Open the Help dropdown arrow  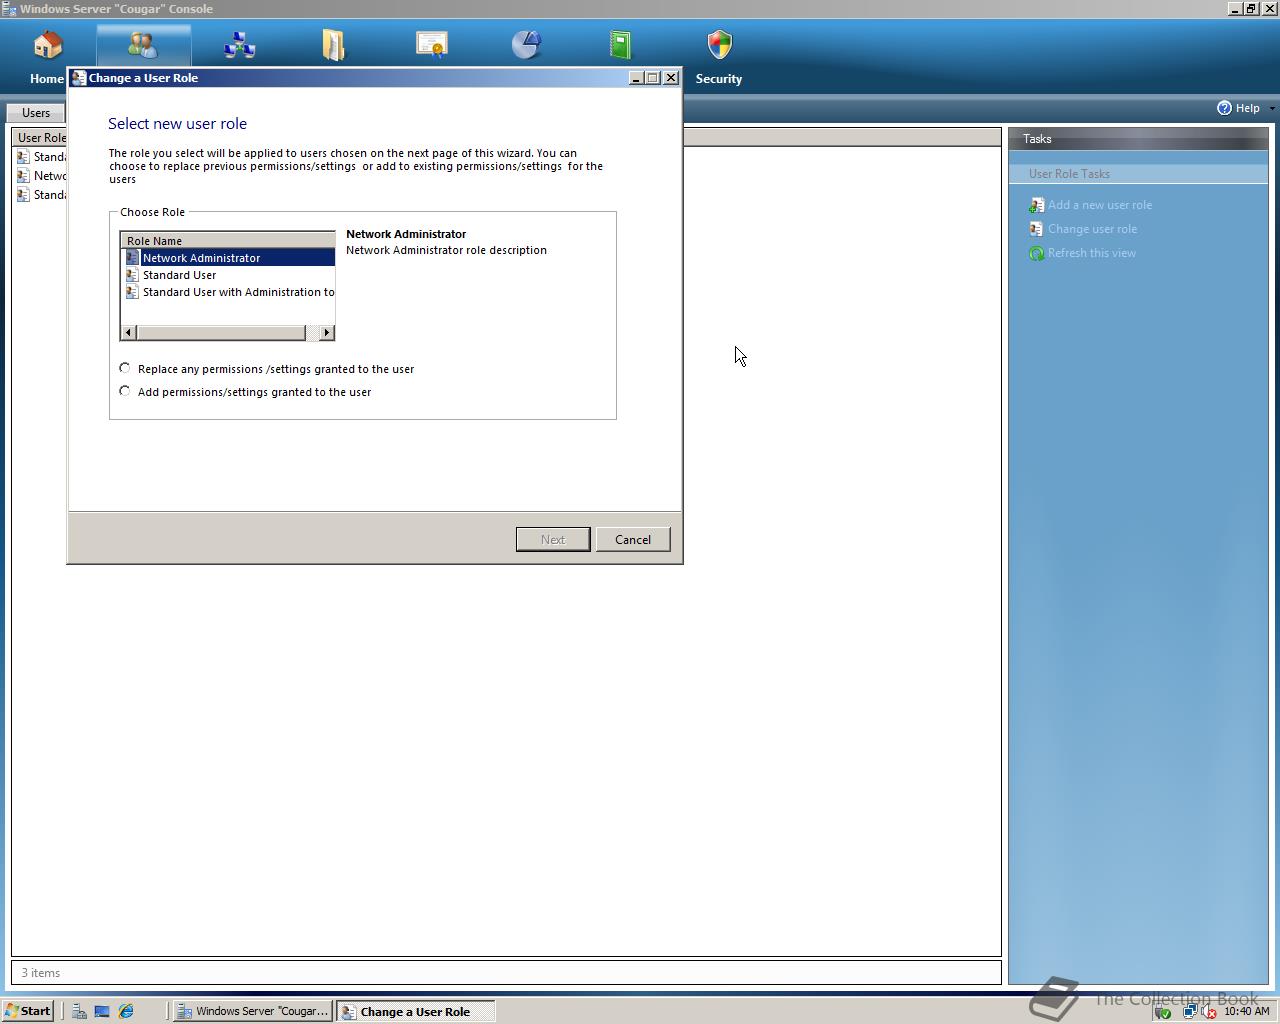point(1271,108)
